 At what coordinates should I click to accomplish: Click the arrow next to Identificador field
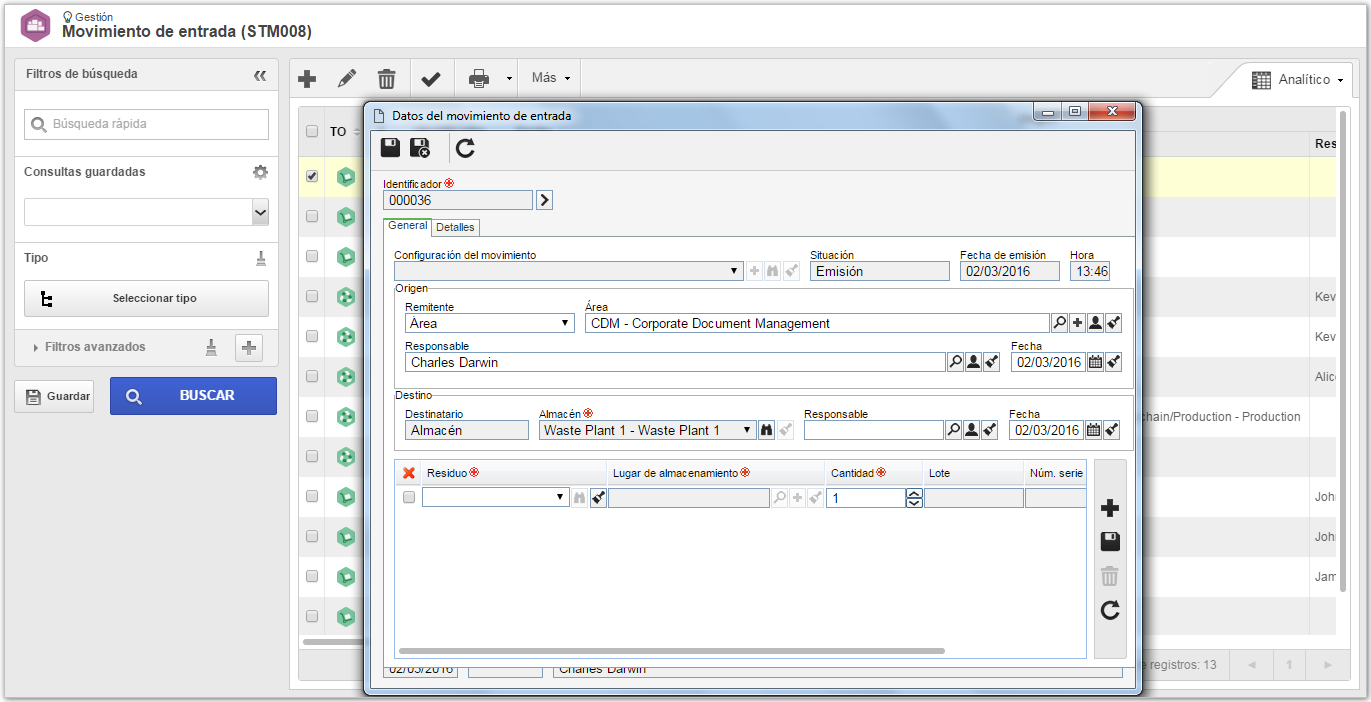pos(544,200)
